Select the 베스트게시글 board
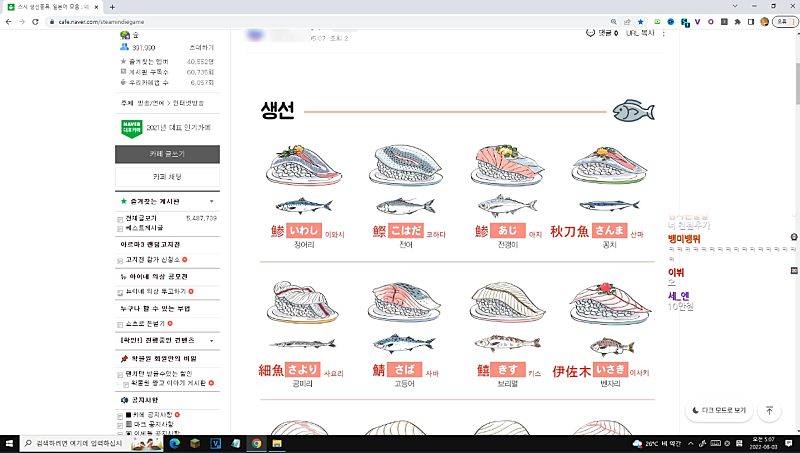The image size is (800, 453). click(x=144, y=229)
